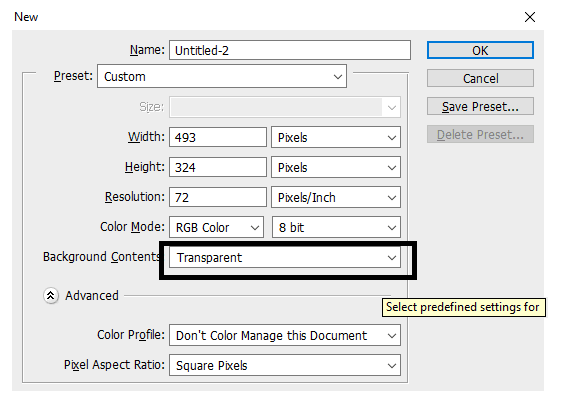Close the New dialog window
Image resolution: width=565 pixels, height=412 pixels.
click(x=529, y=17)
